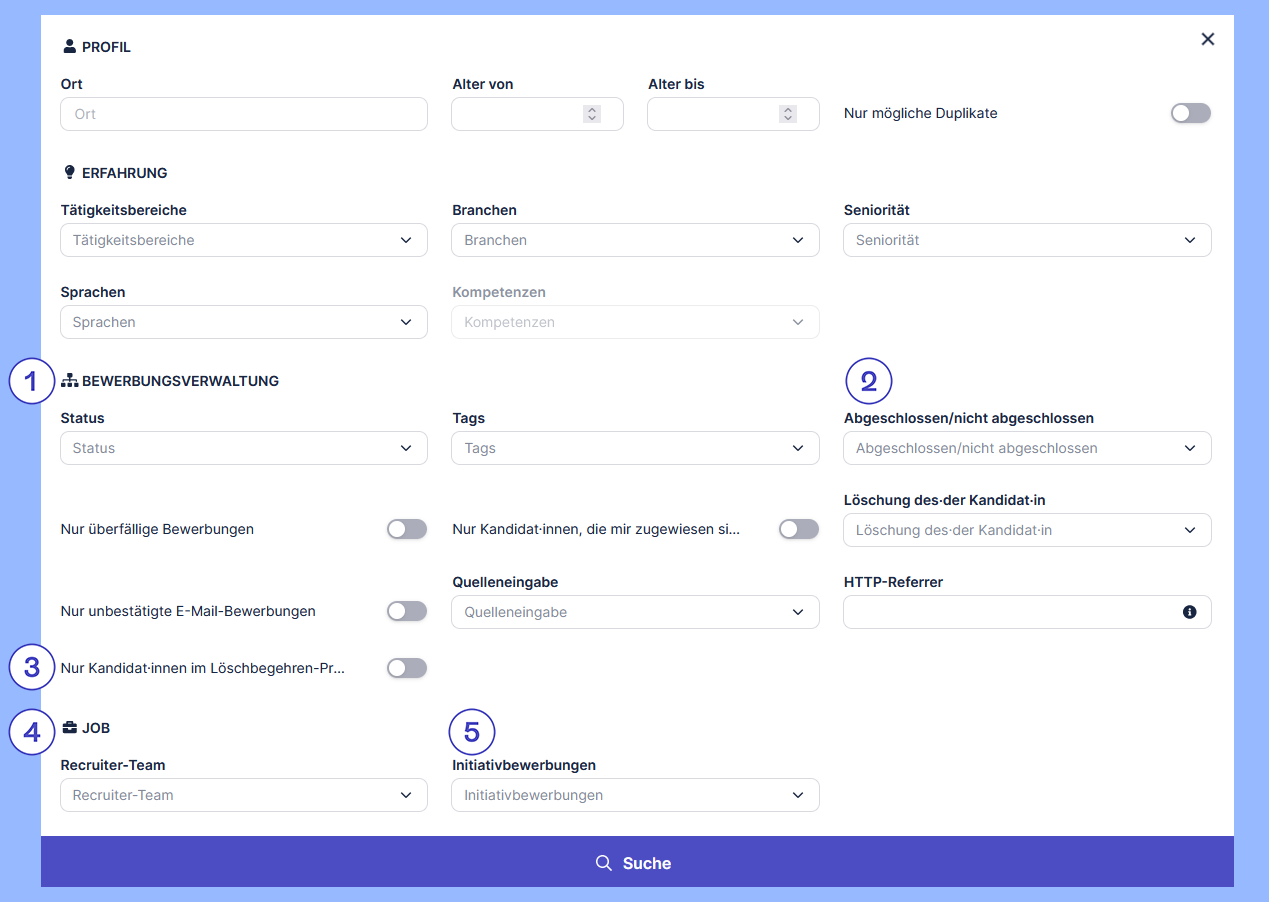1269x902 pixels.
Task: Click the info icon in HTTP-Referrer field
Action: point(1189,612)
